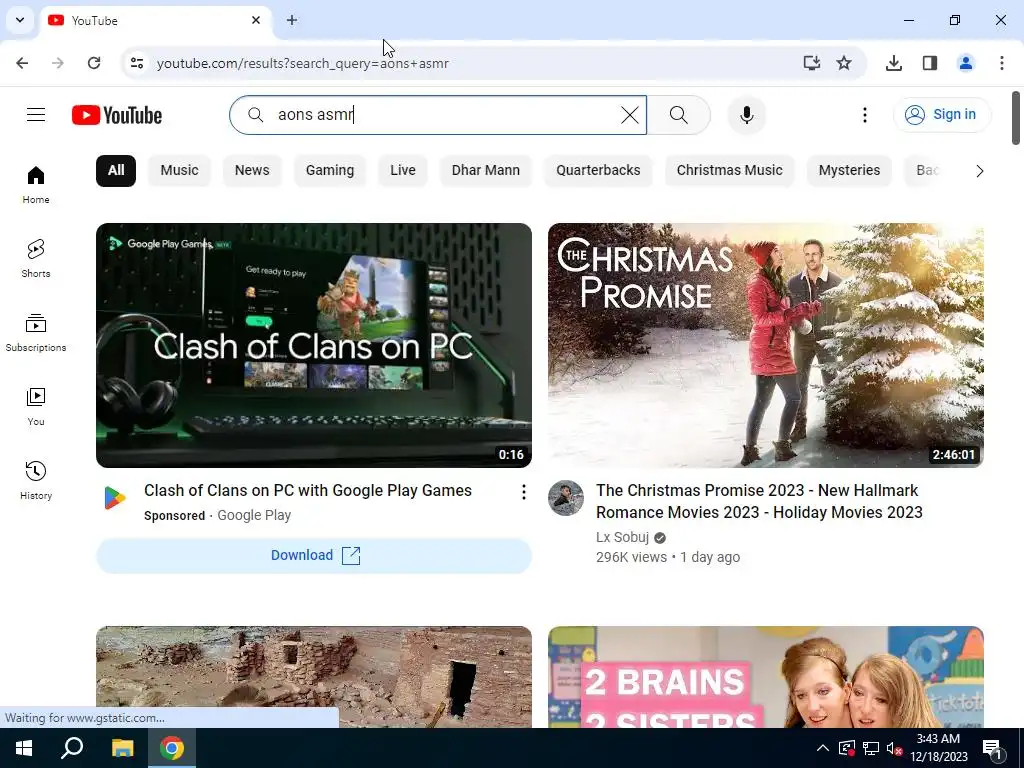Select the News filter chip
Image resolution: width=1024 pixels, height=768 pixels.
tap(252, 170)
